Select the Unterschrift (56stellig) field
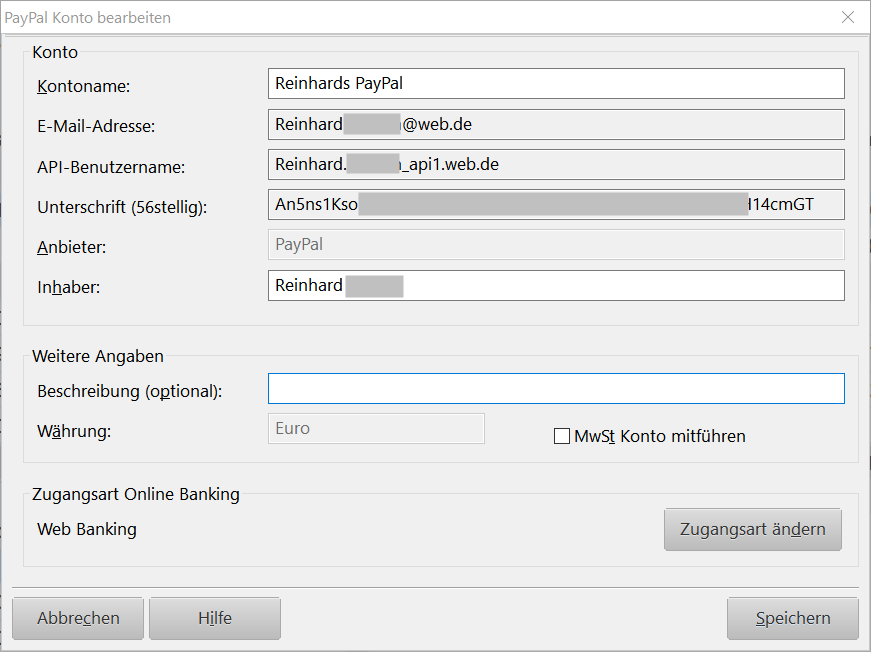The width and height of the screenshot is (871, 652). (556, 205)
